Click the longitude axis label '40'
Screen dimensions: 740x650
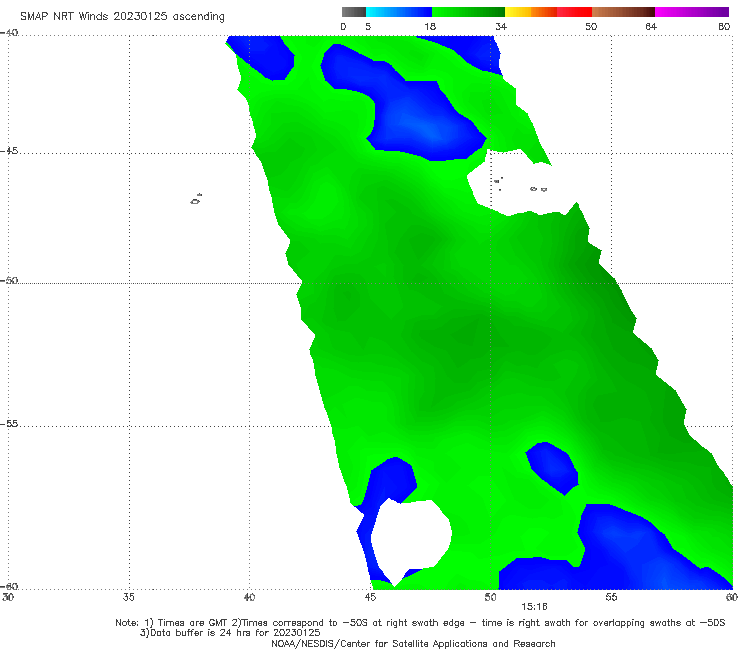point(249,597)
